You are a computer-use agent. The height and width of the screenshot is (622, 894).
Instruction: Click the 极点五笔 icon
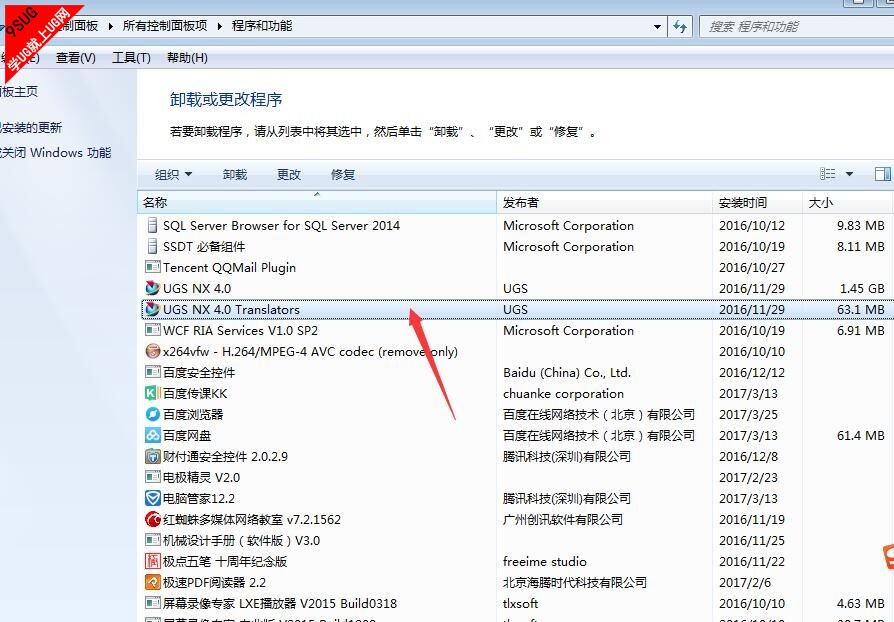pyautogui.click(x=152, y=561)
